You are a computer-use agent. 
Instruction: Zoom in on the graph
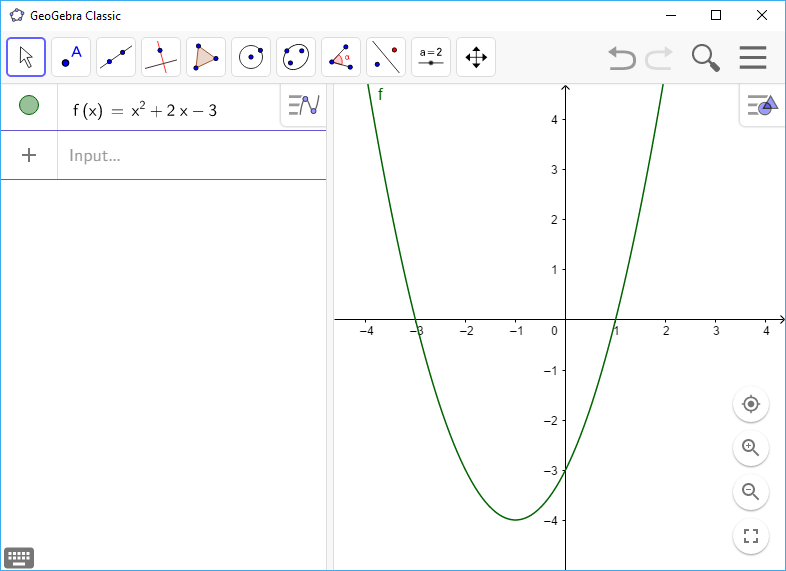(x=750, y=448)
